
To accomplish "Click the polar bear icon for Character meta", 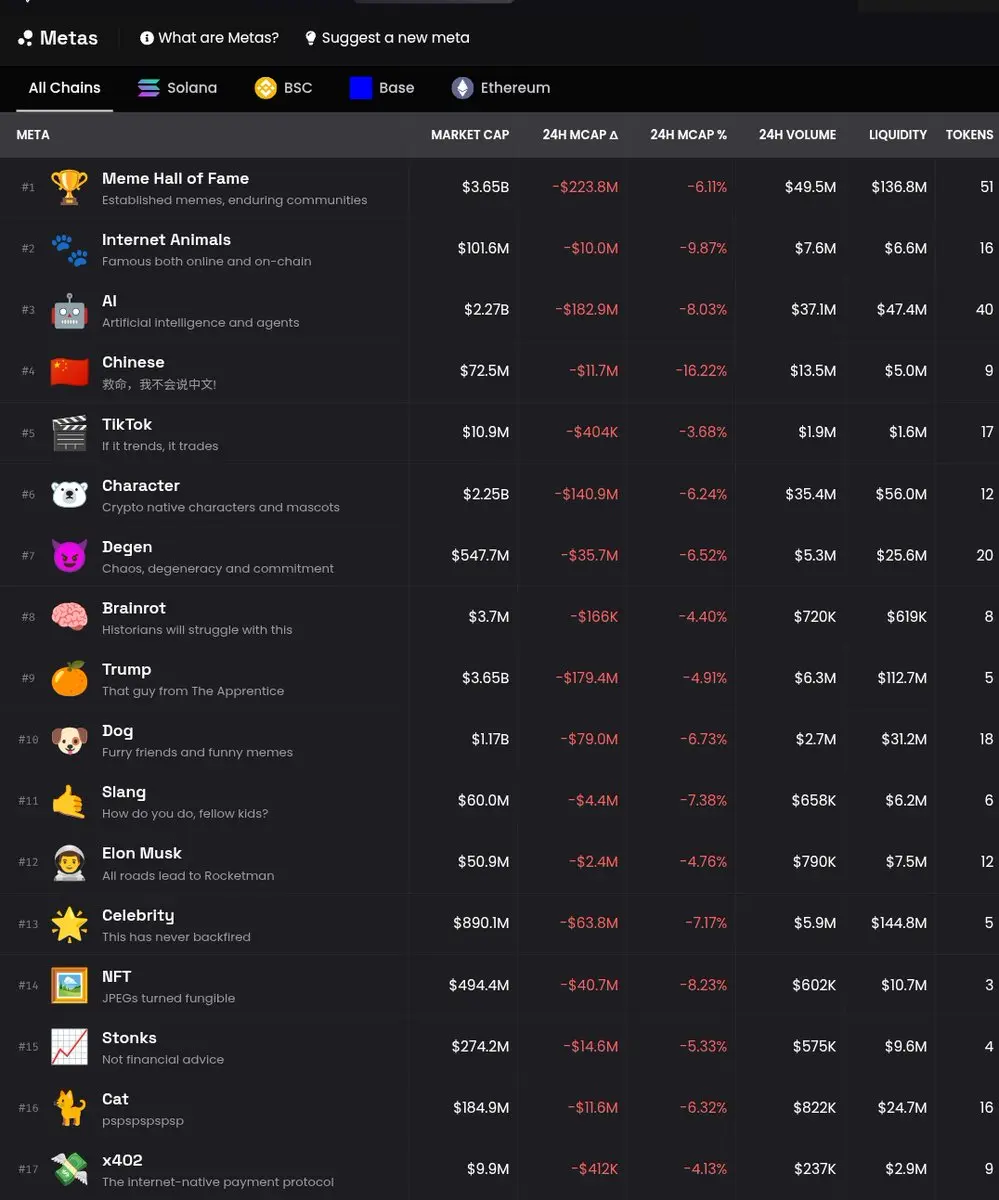I will pos(70,494).
